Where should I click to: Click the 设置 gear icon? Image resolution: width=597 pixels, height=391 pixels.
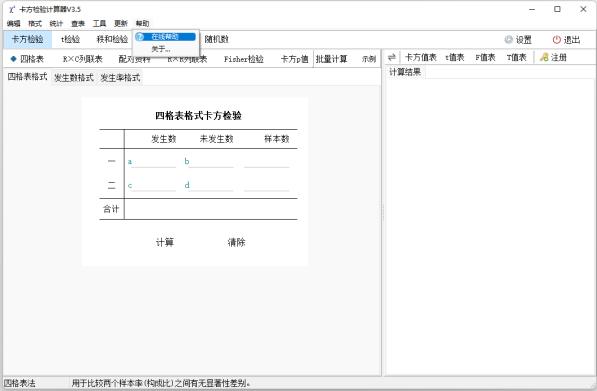[x=508, y=40]
